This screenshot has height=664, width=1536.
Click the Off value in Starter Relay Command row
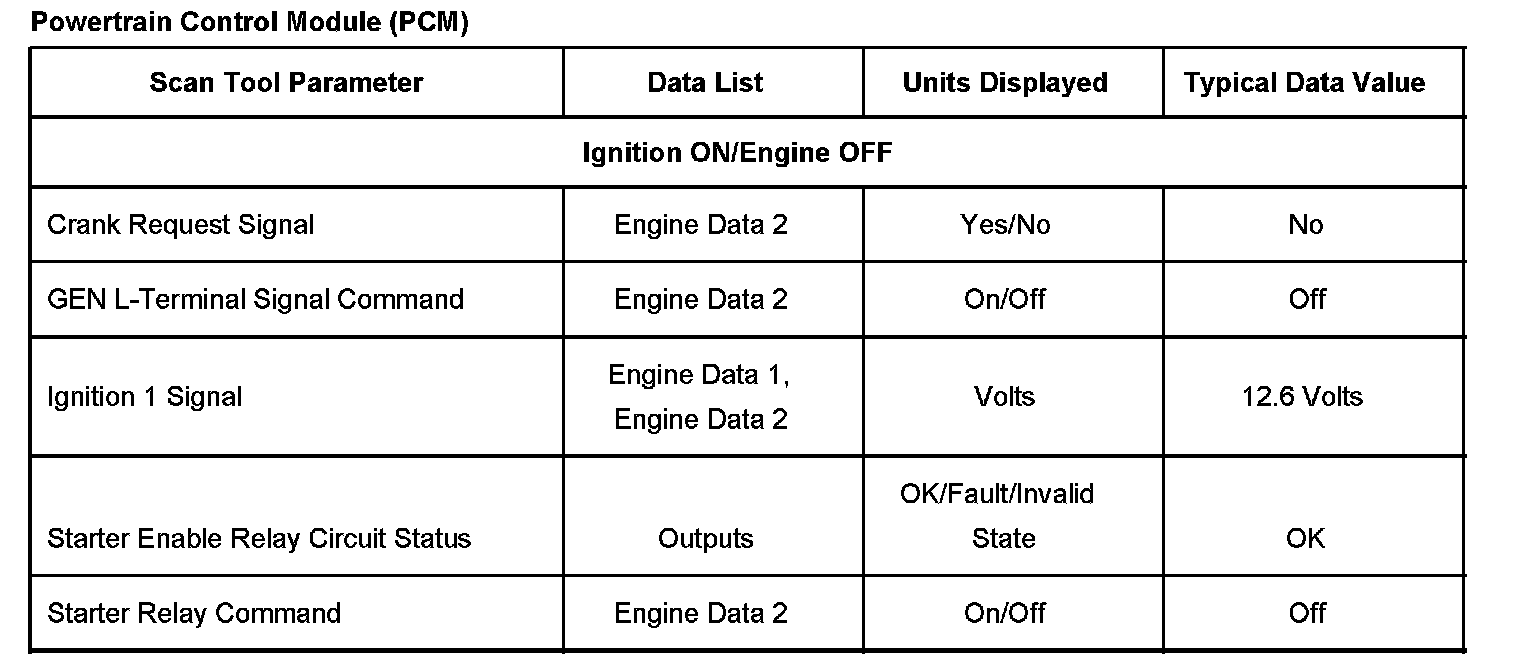click(x=1306, y=613)
